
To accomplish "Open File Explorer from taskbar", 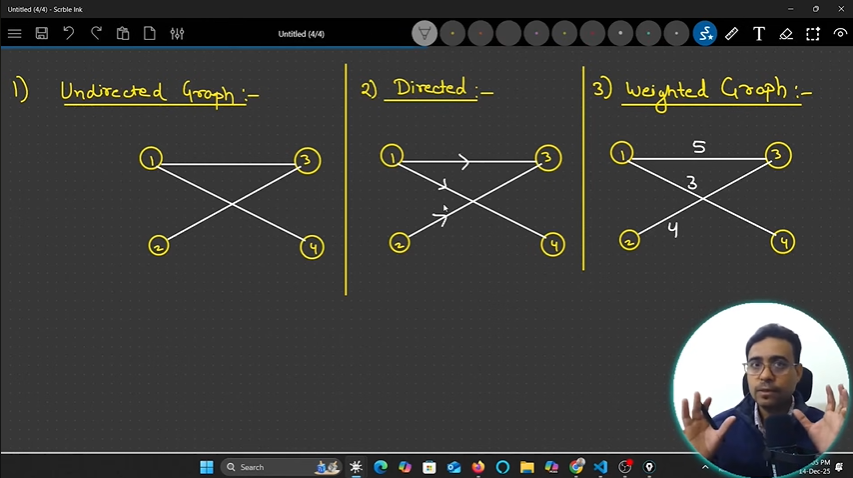I will click(527, 467).
